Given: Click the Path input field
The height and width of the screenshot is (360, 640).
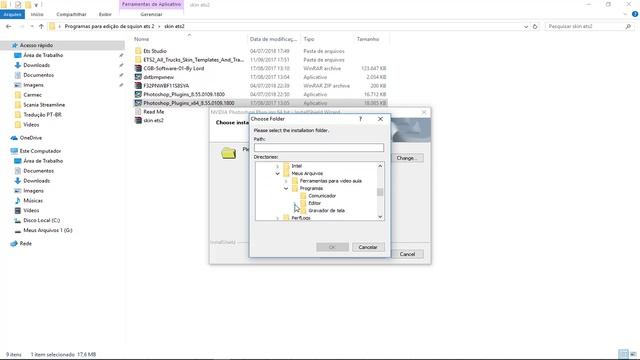Looking at the screenshot, I should [319, 147].
